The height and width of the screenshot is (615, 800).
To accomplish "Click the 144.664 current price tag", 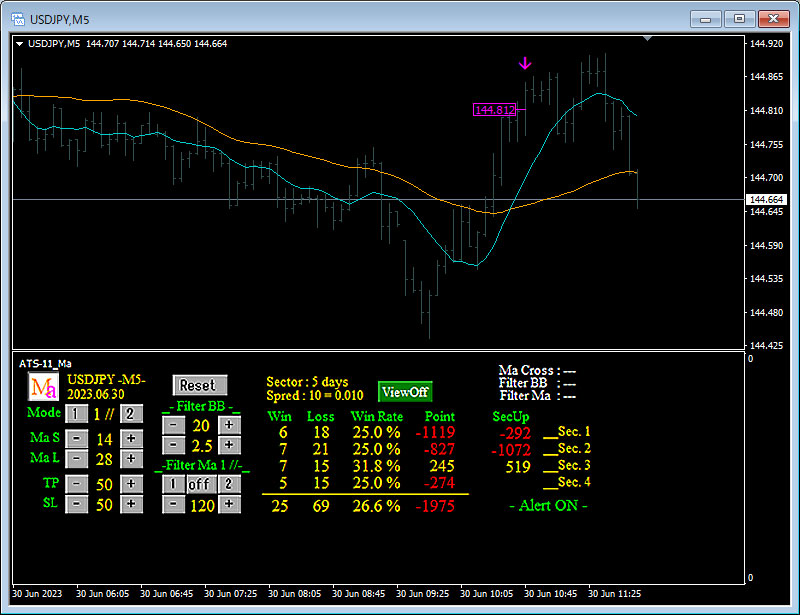I will [767, 200].
